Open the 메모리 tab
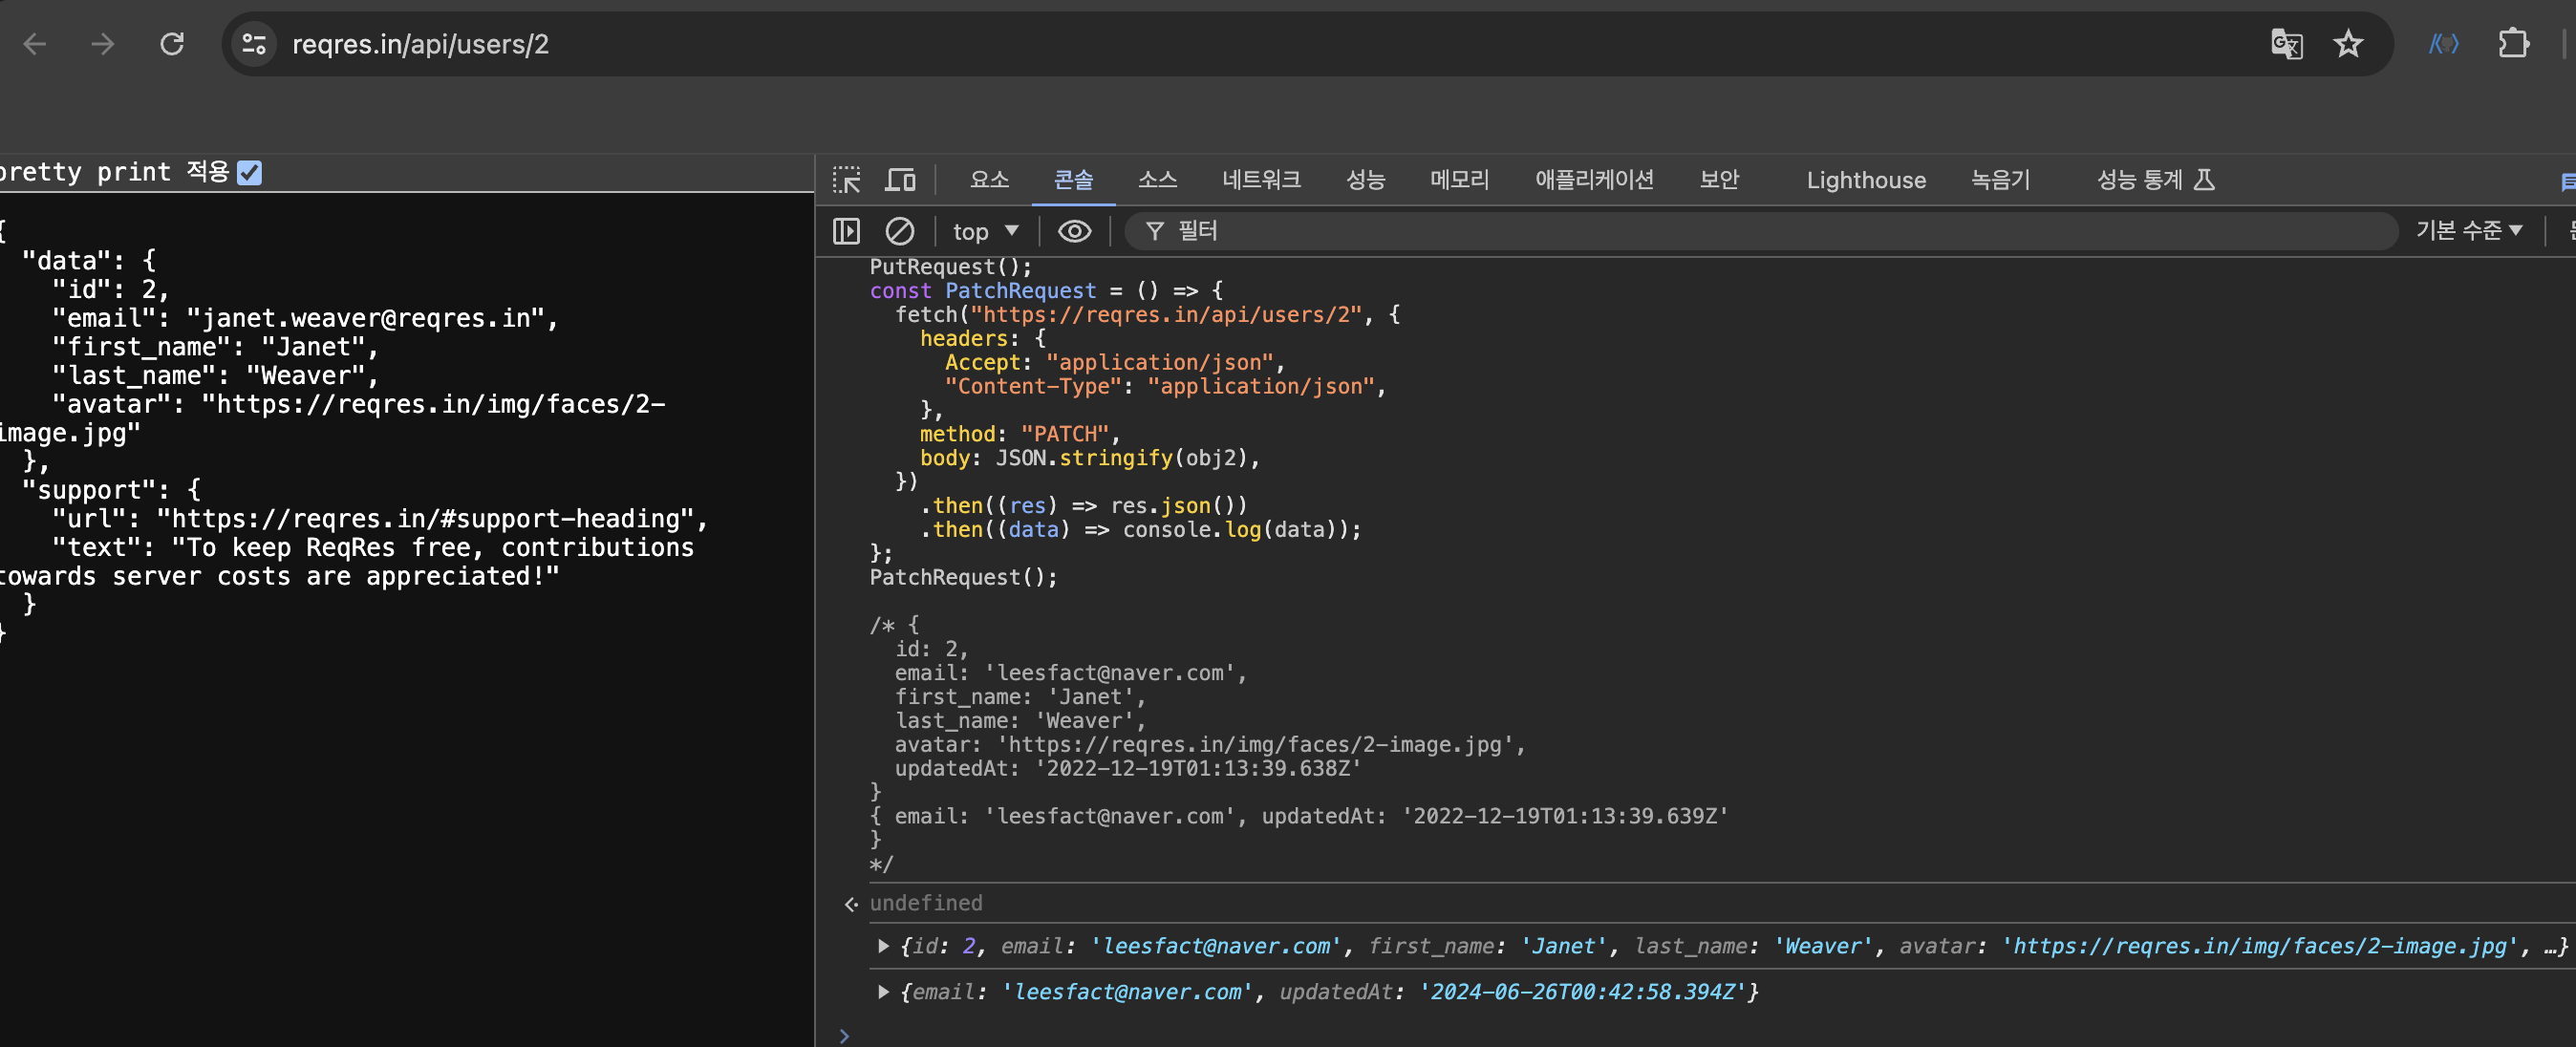This screenshot has width=2576, height=1047. coord(1459,180)
